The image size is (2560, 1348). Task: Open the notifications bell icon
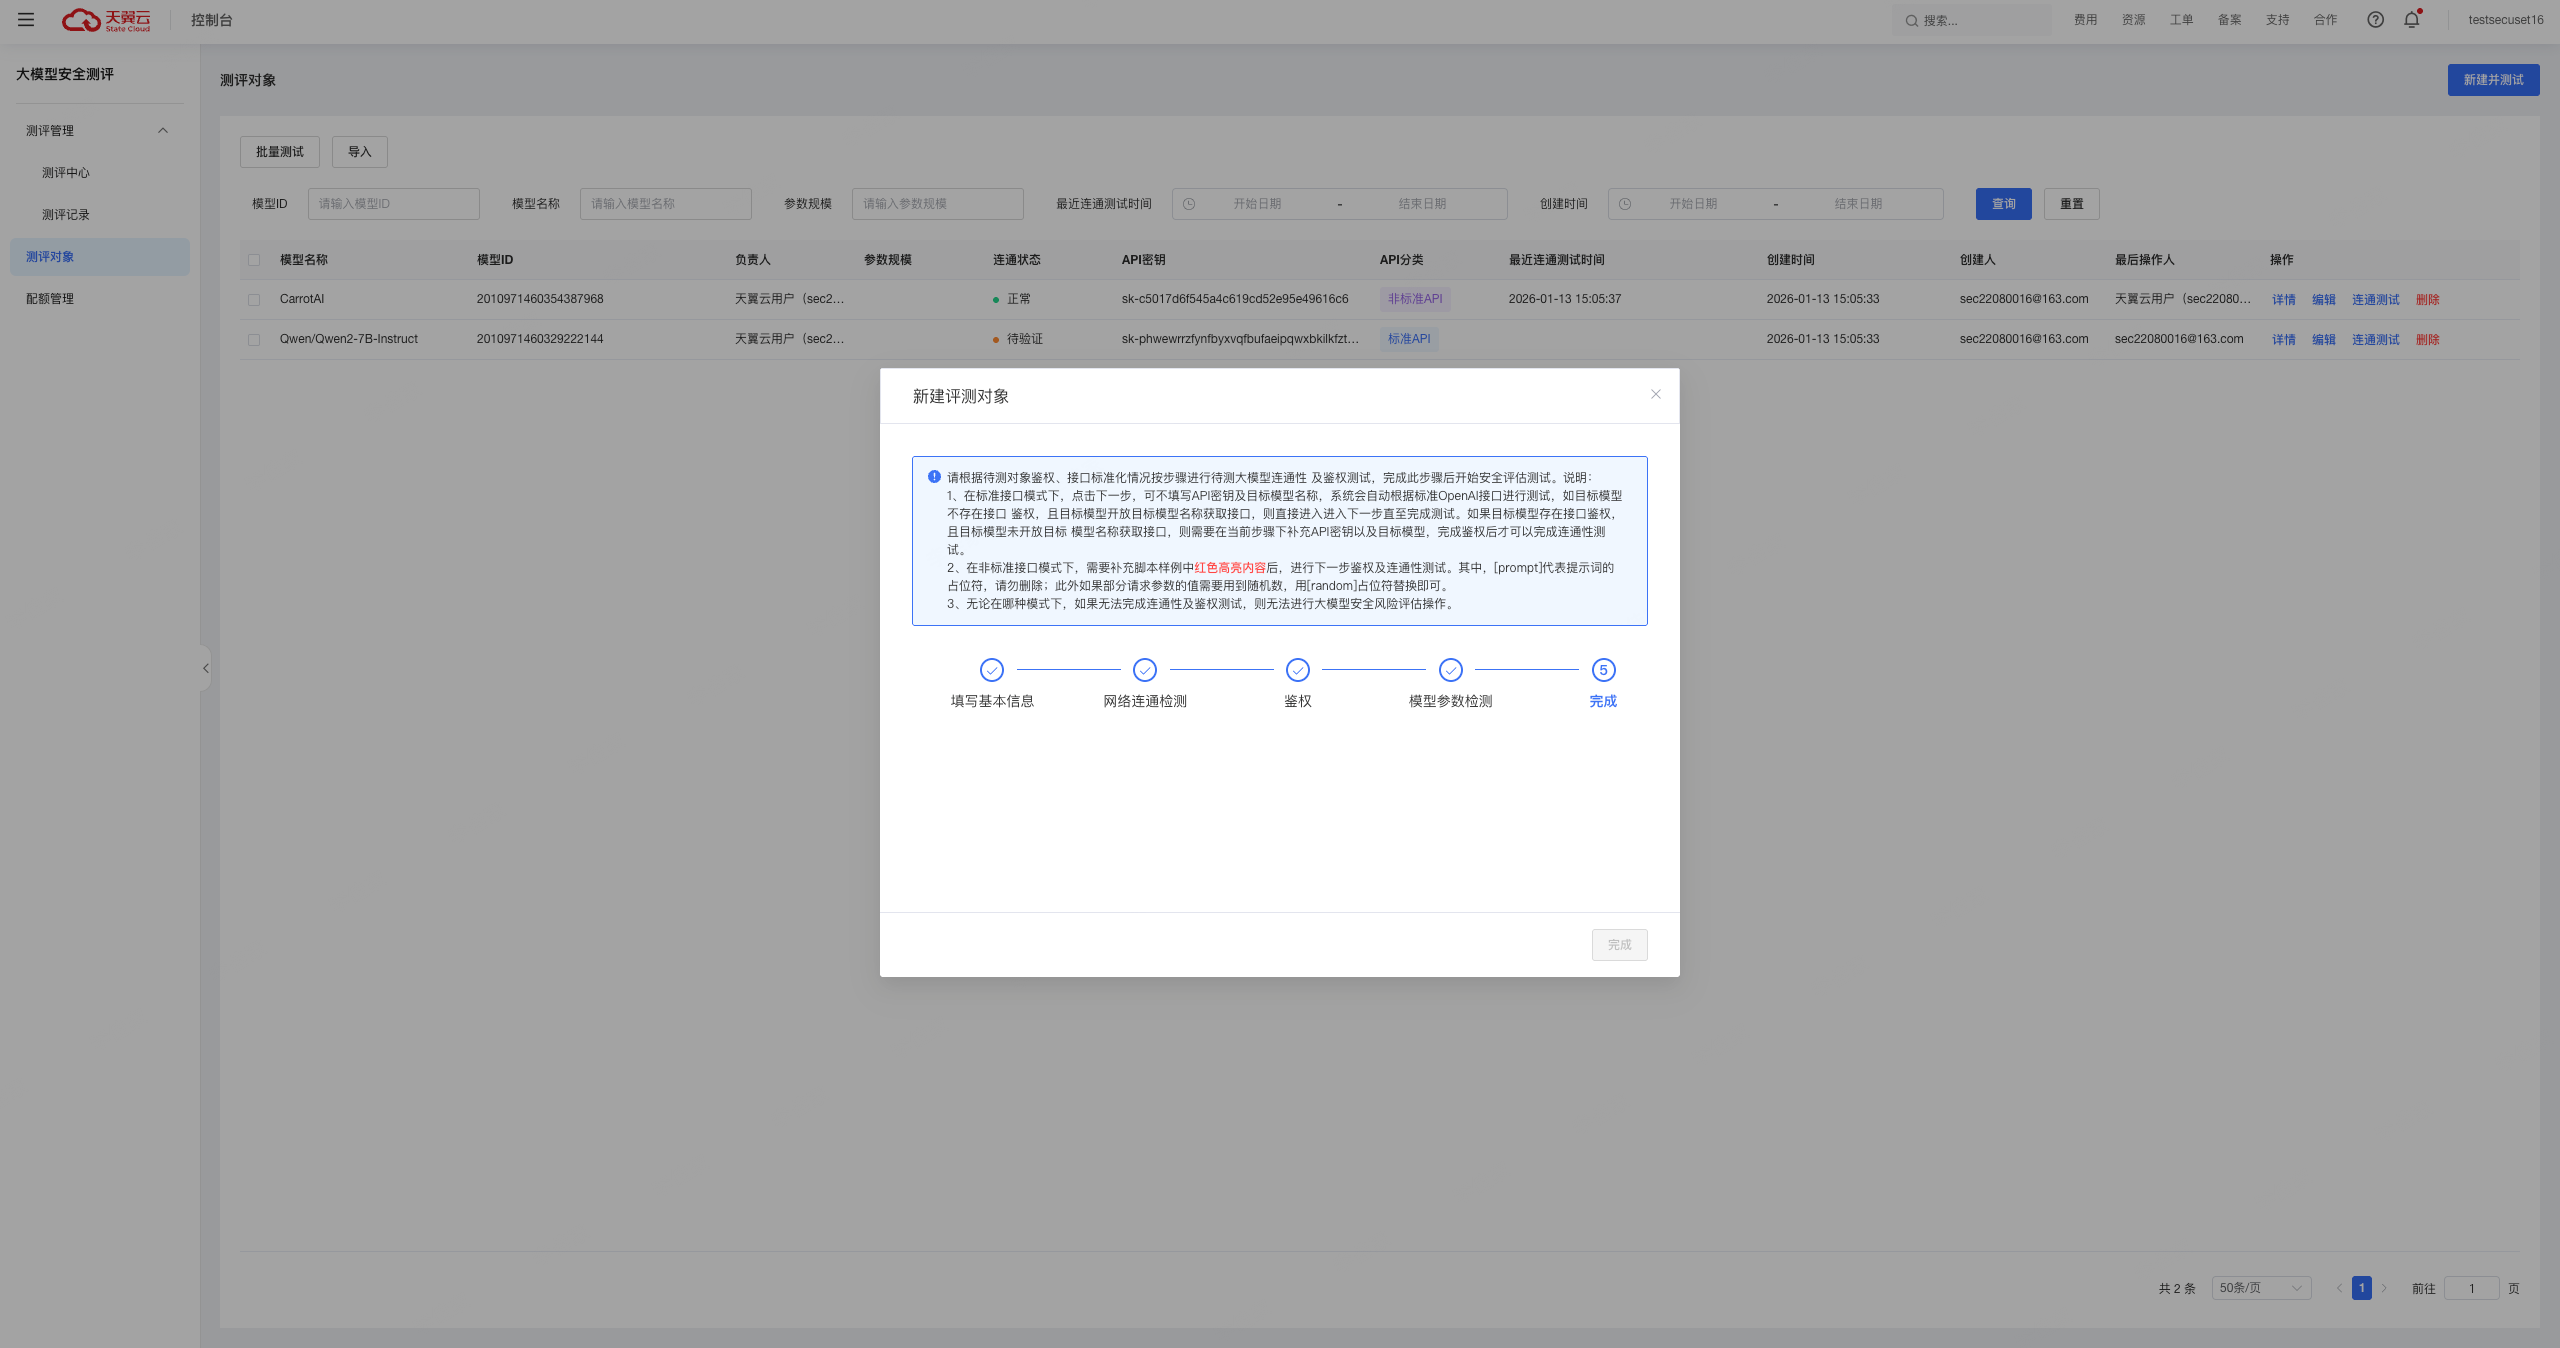click(x=2411, y=20)
